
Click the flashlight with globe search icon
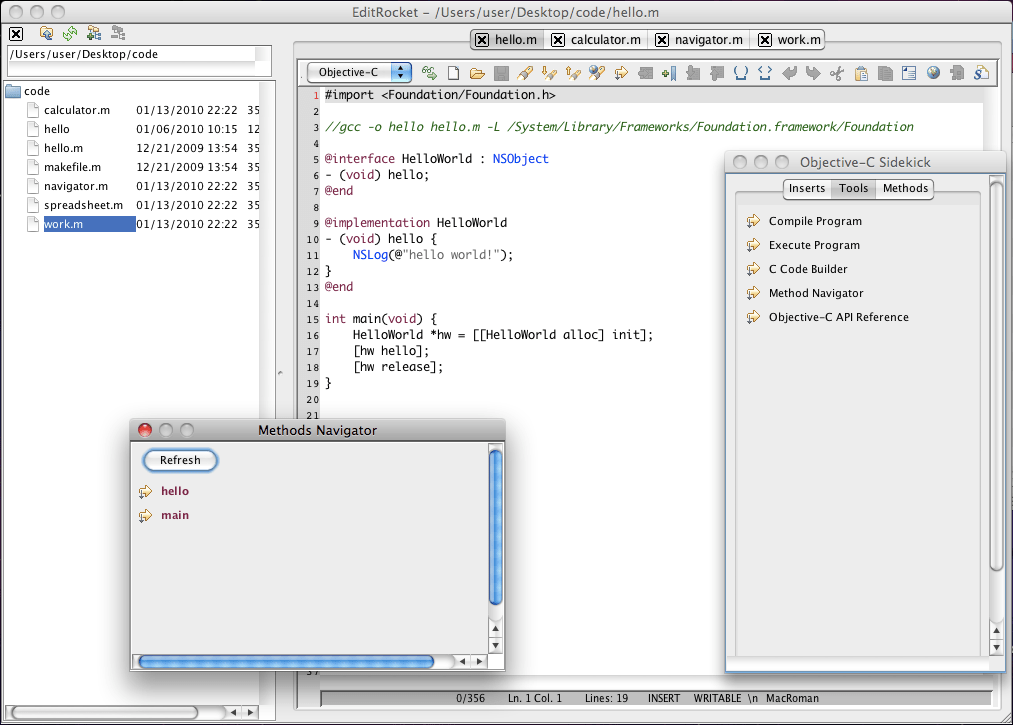tap(597, 73)
